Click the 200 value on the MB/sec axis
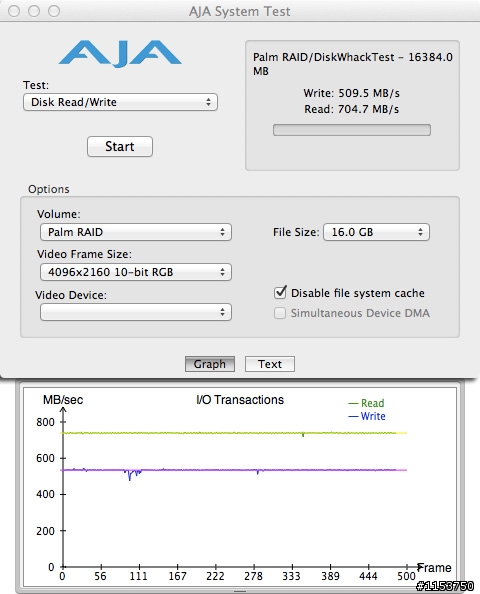Image resolution: width=480 pixels, height=594 pixels. (x=45, y=531)
